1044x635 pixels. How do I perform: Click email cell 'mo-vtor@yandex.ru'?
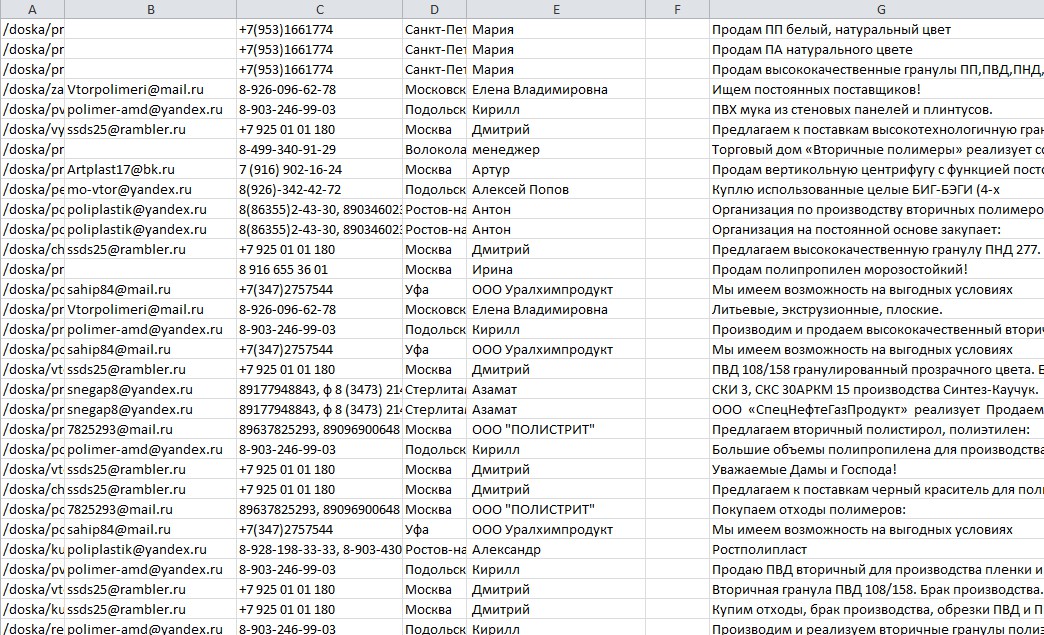click(x=150, y=189)
